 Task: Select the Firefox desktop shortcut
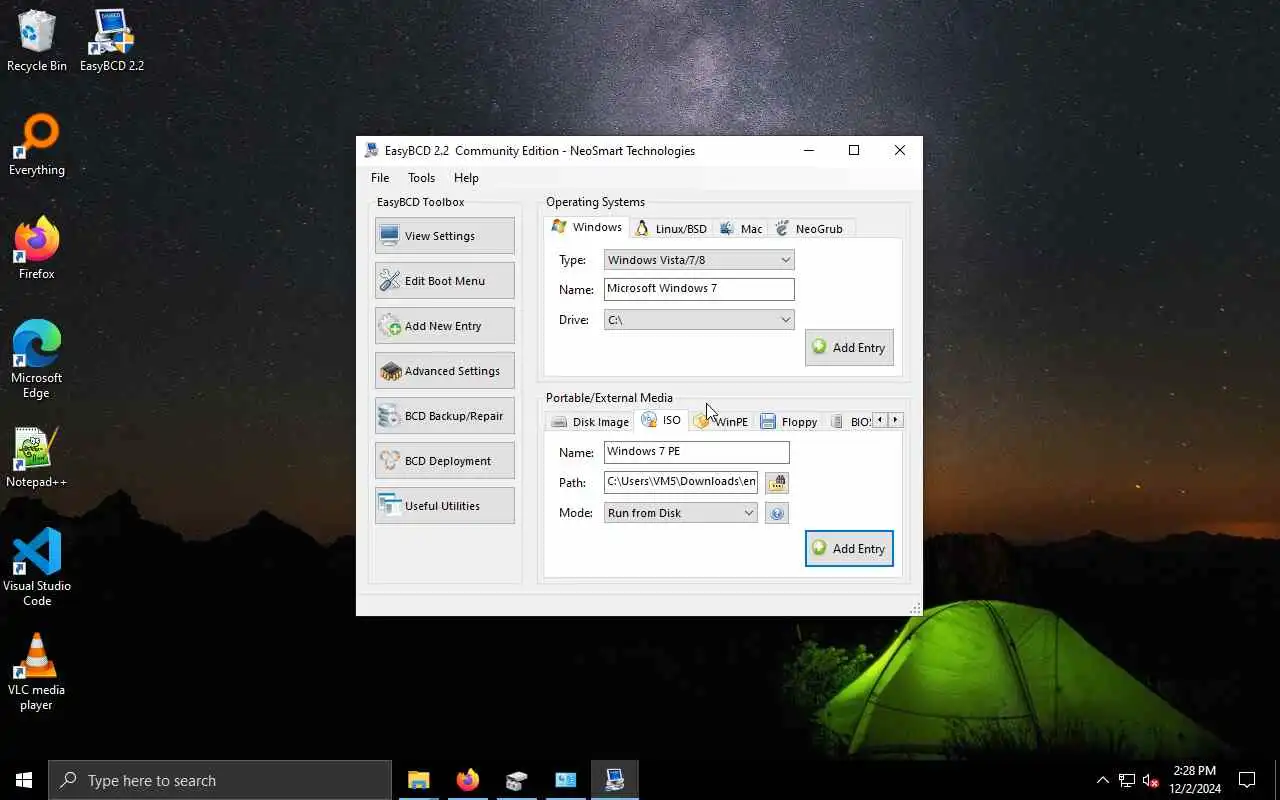37,250
